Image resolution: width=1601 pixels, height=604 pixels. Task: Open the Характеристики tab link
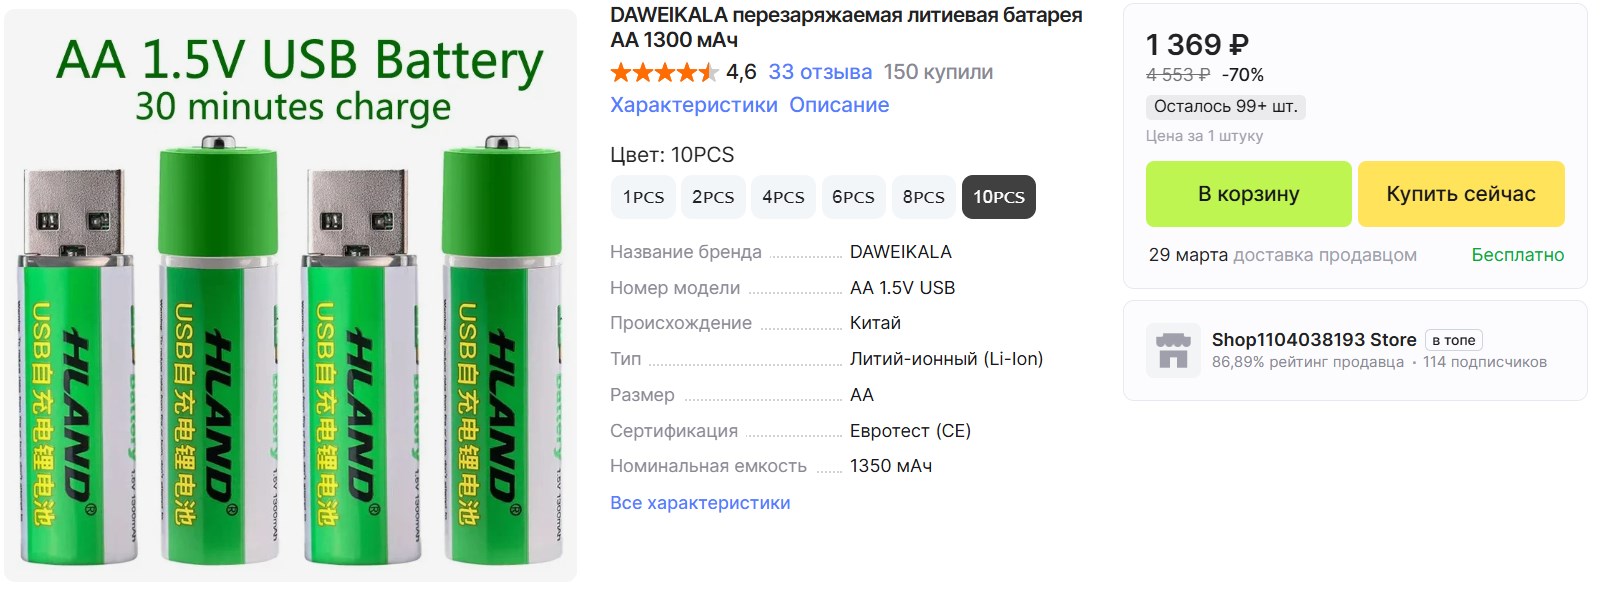pos(694,105)
